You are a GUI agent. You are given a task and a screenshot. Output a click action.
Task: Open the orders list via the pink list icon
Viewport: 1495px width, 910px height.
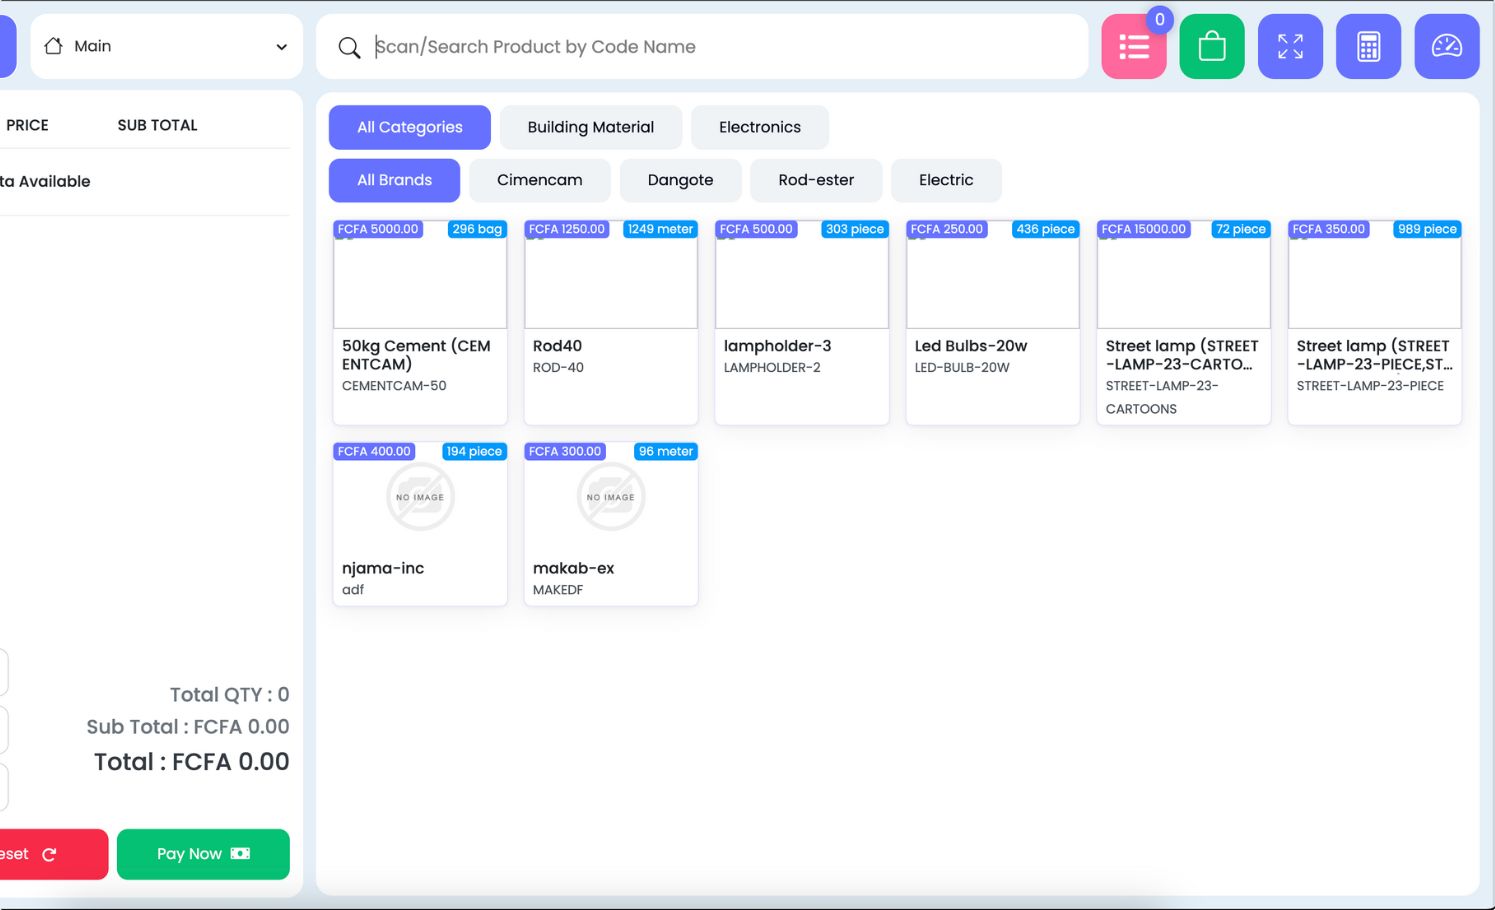[1133, 46]
